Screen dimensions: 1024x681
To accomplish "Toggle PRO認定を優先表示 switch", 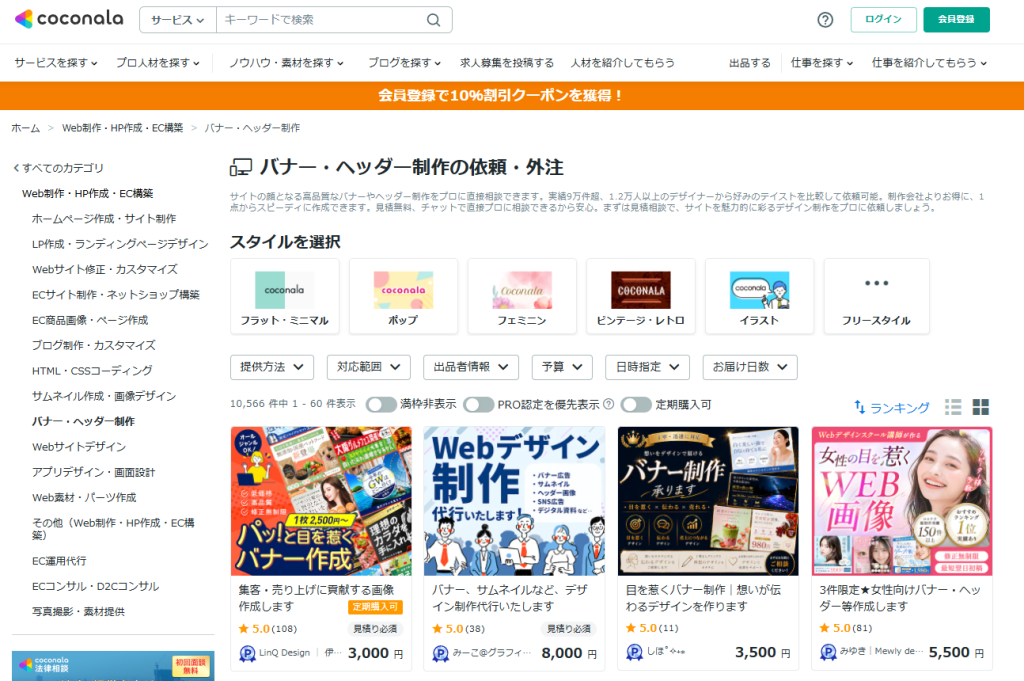I will (x=479, y=405).
